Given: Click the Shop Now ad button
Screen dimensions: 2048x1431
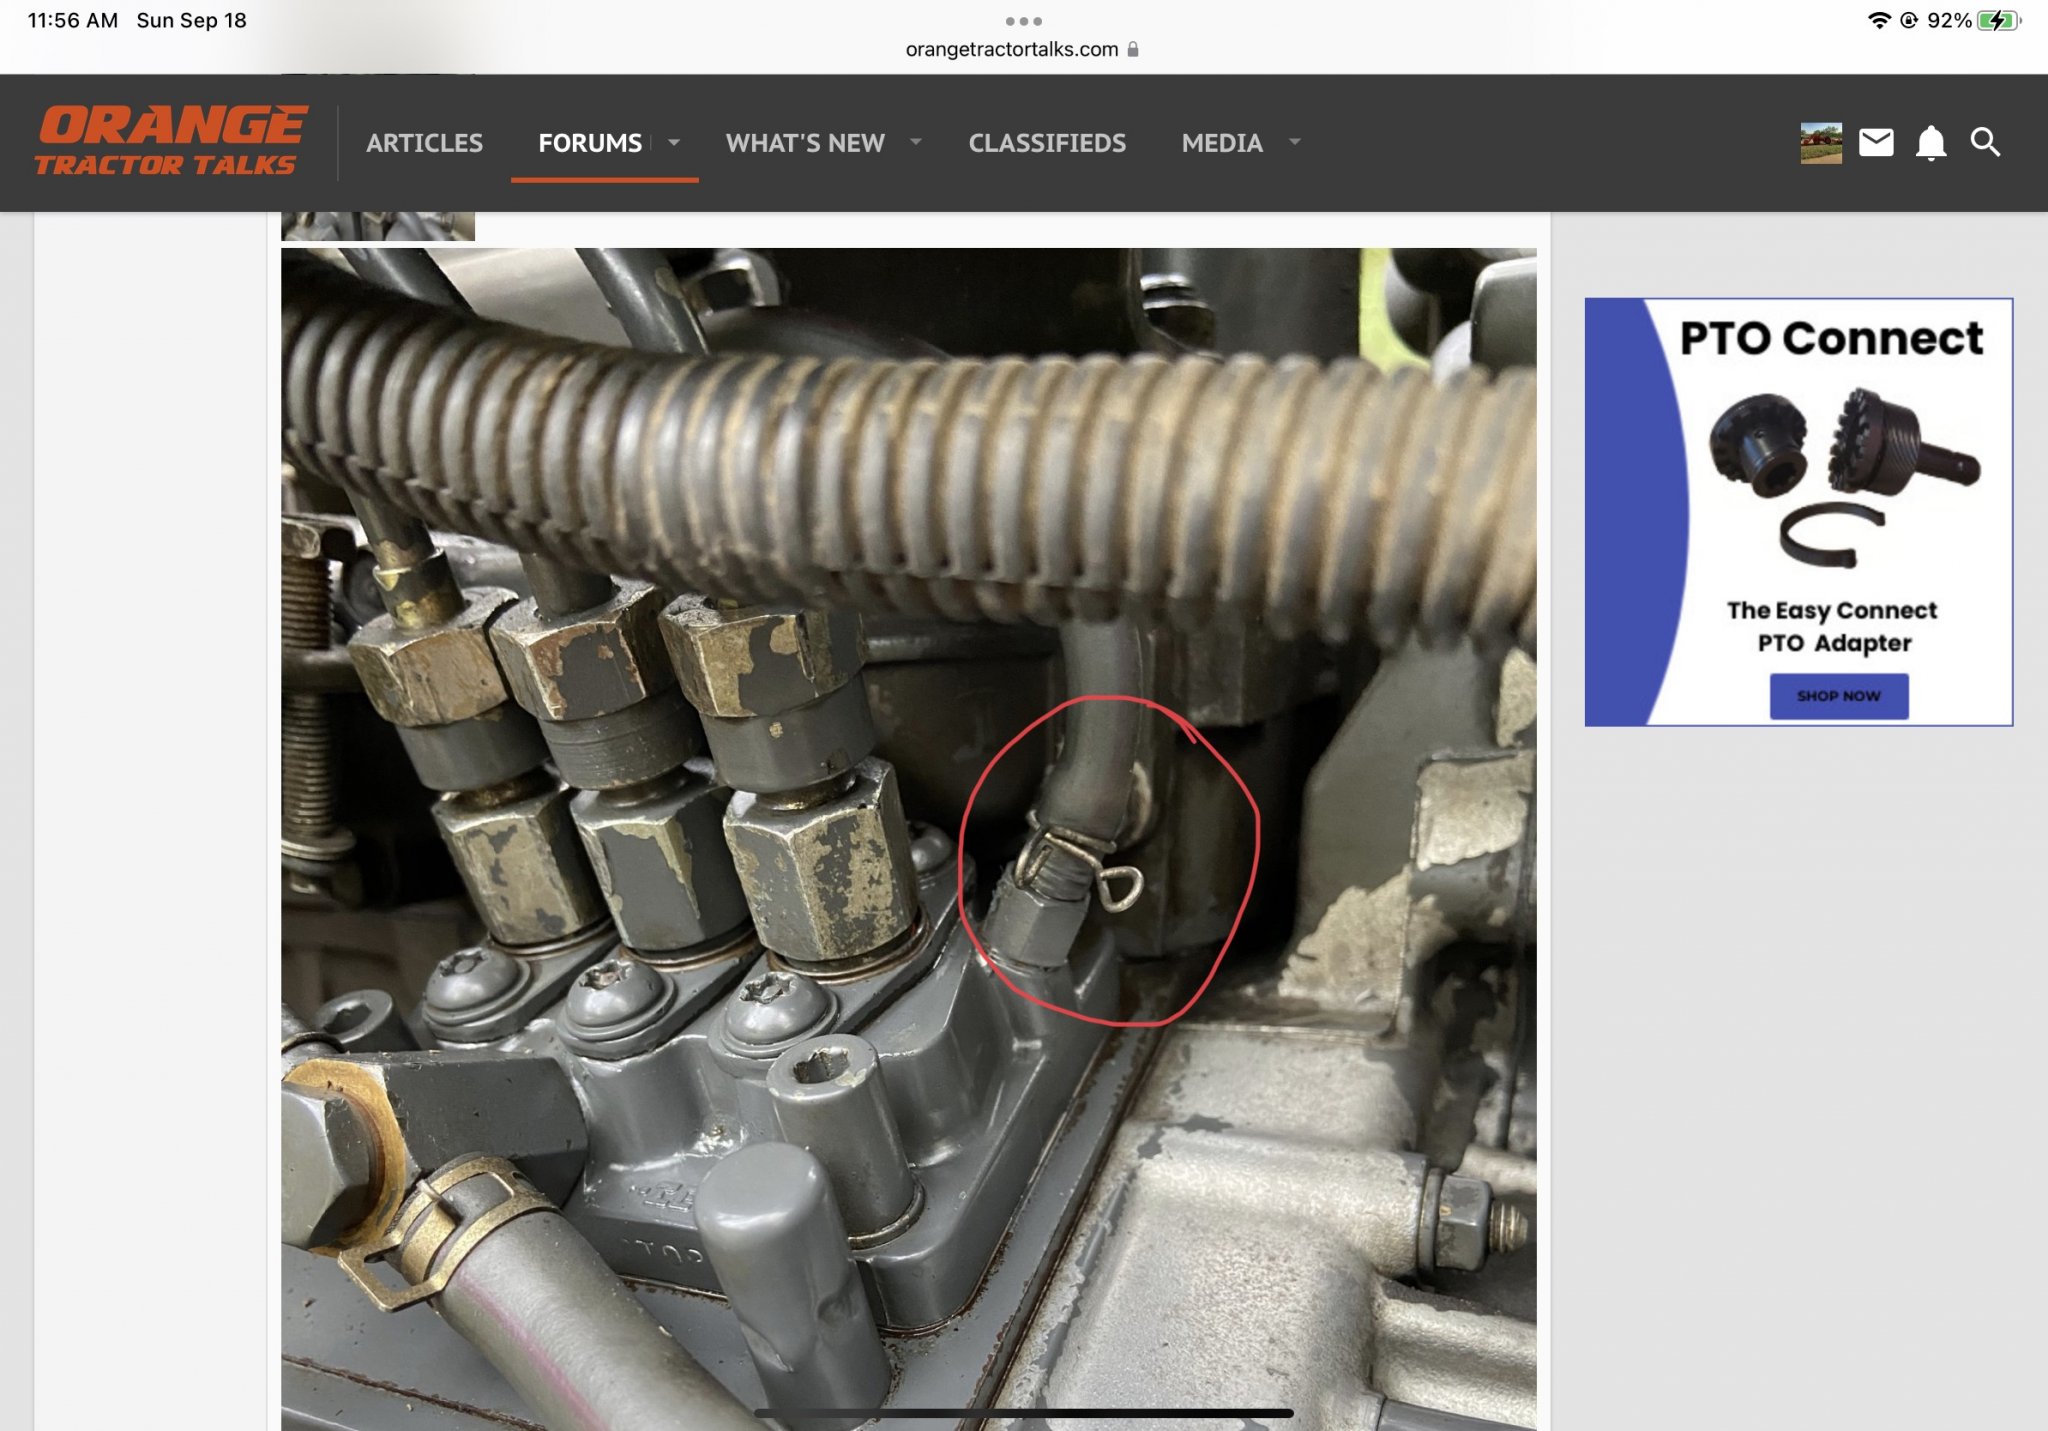Looking at the screenshot, I should [x=1838, y=696].
